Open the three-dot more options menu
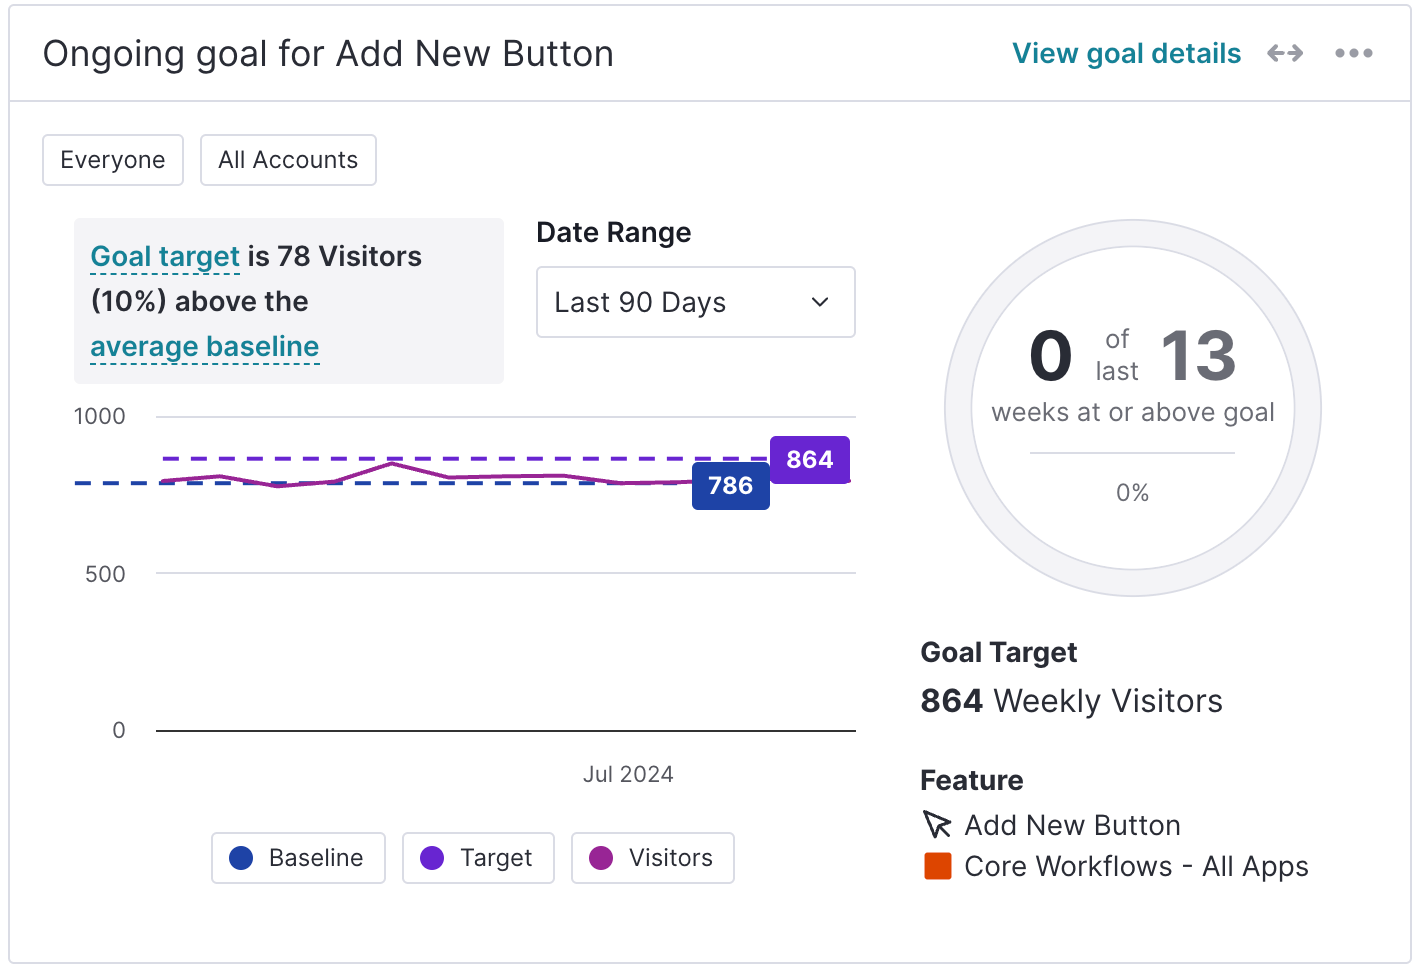 pyautogui.click(x=1354, y=53)
